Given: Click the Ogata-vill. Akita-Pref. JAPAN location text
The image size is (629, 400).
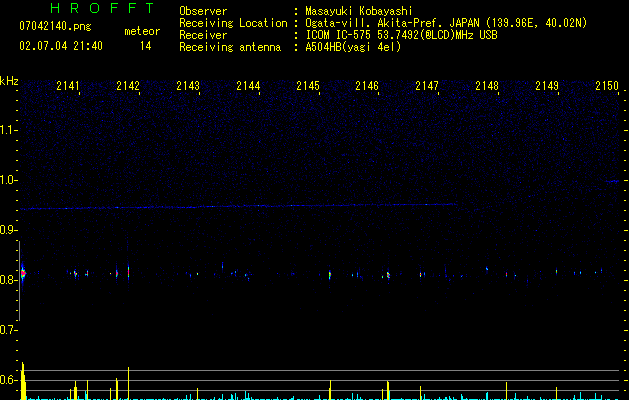Looking at the screenshot, I should [446, 23].
